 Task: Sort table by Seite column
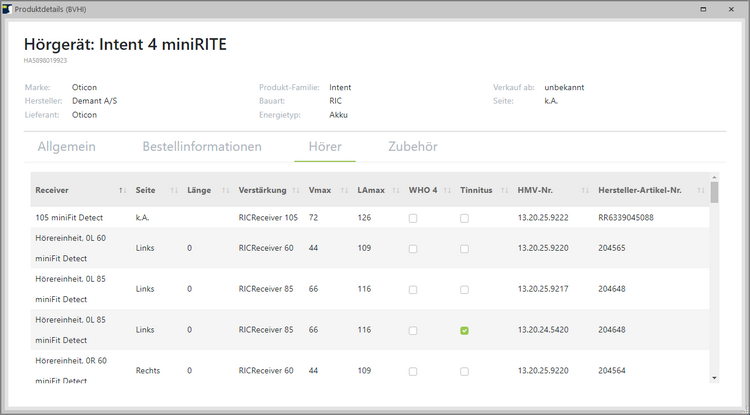pyautogui.click(x=175, y=190)
